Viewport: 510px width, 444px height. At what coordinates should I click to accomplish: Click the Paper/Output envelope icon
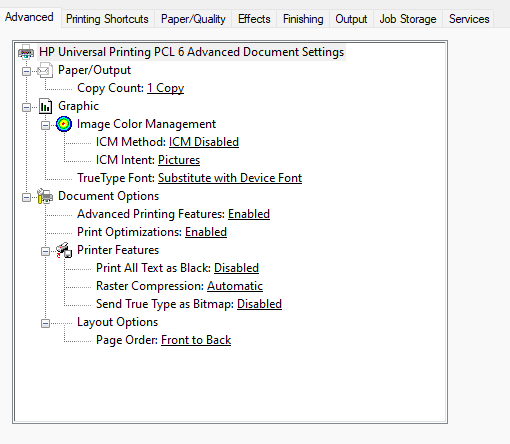coord(45,70)
